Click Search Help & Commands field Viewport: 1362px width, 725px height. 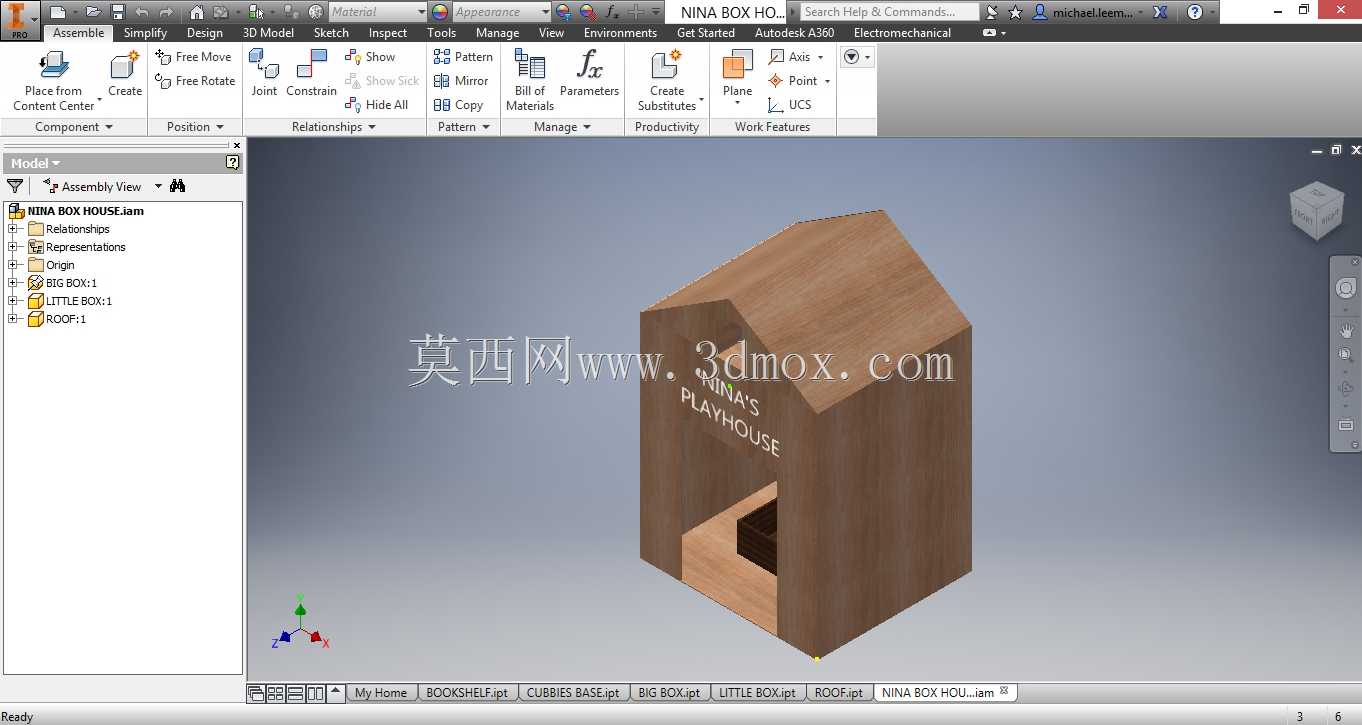coord(890,12)
